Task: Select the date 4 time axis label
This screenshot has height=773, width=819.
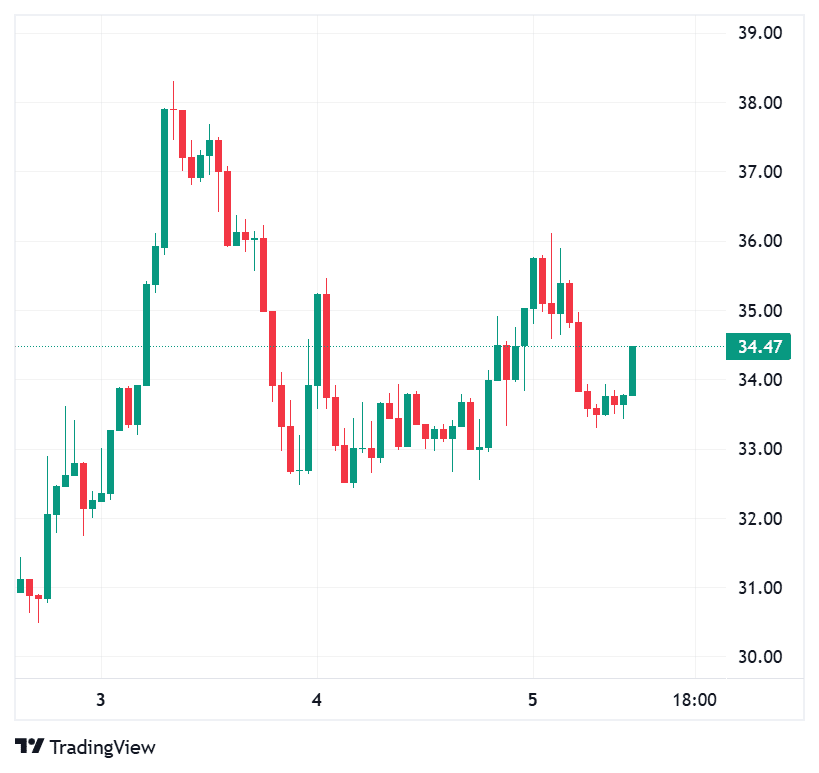Action: click(x=317, y=700)
